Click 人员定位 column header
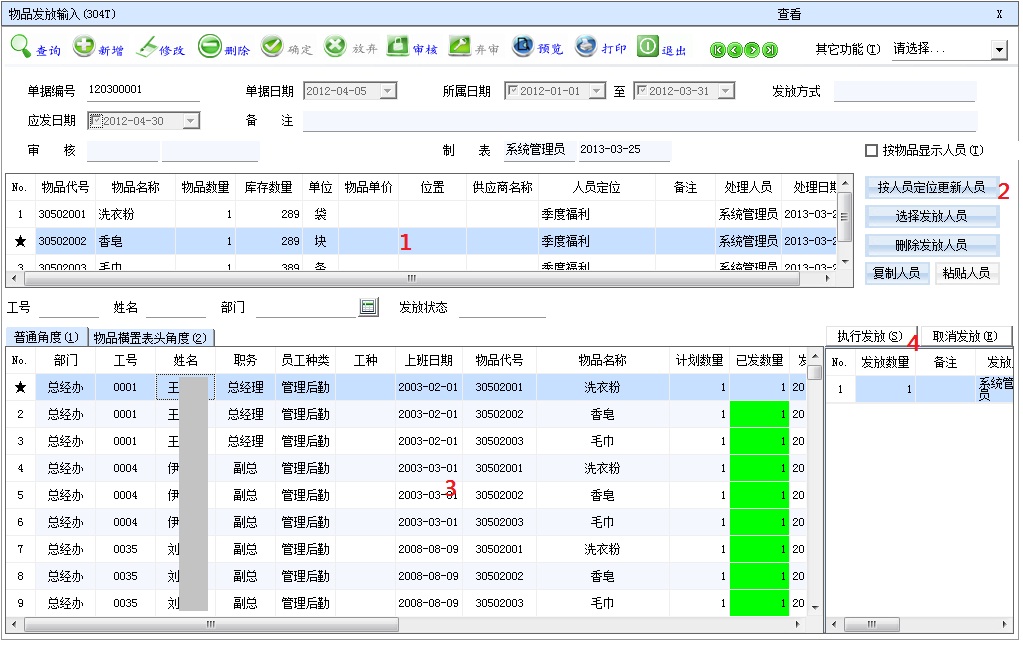The width and height of the screenshot is (1023, 645). (596, 188)
